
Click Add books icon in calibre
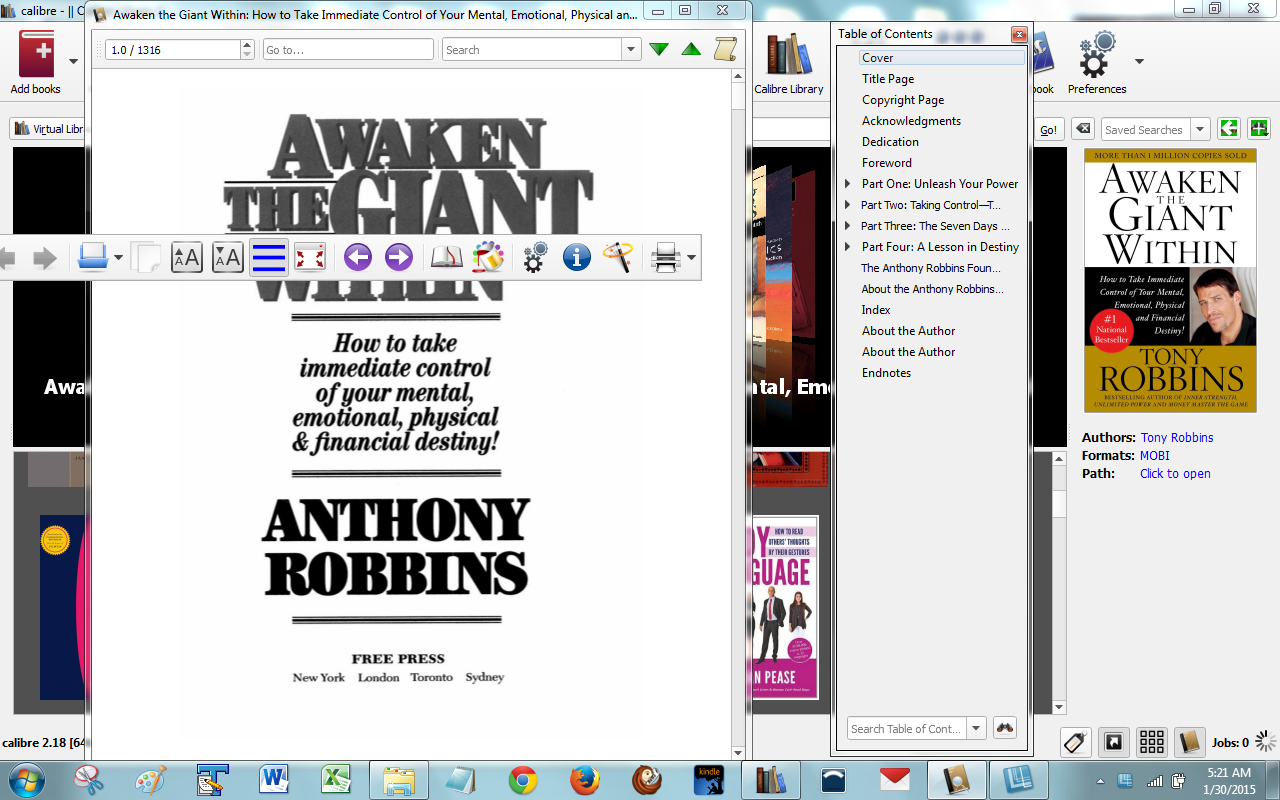click(x=35, y=62)
